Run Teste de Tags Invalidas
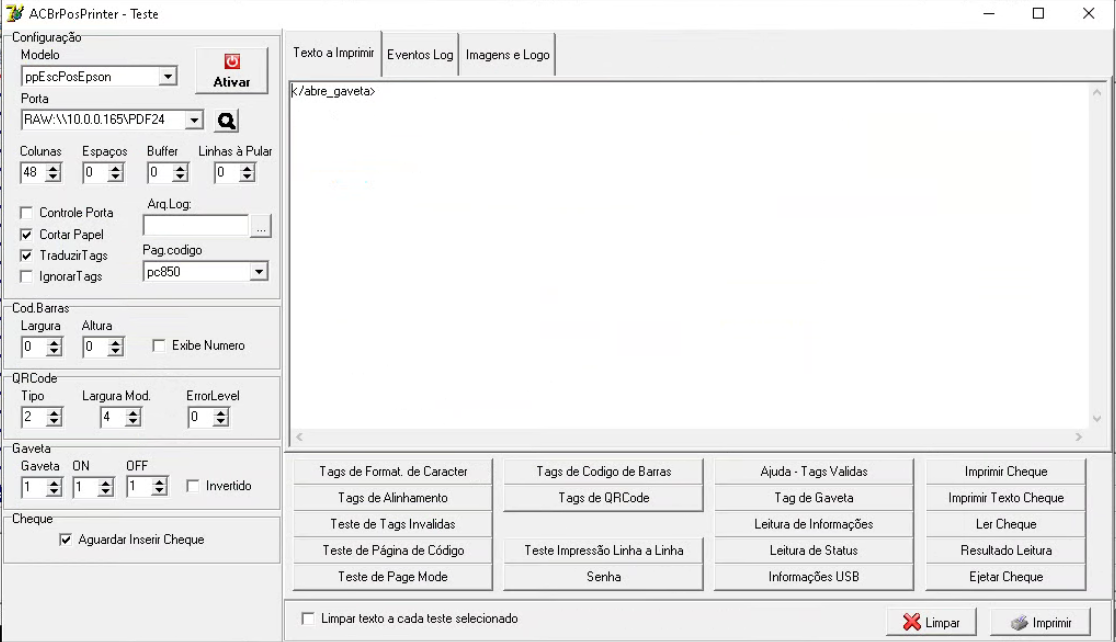1116x642 pixels. click(x=393, y=524)
